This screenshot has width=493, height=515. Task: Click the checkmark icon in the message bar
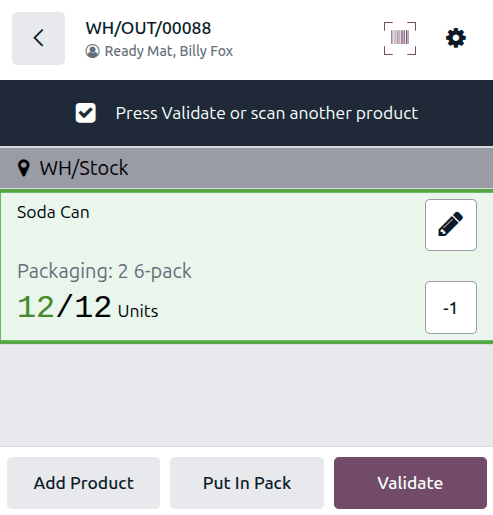[86, 113]
